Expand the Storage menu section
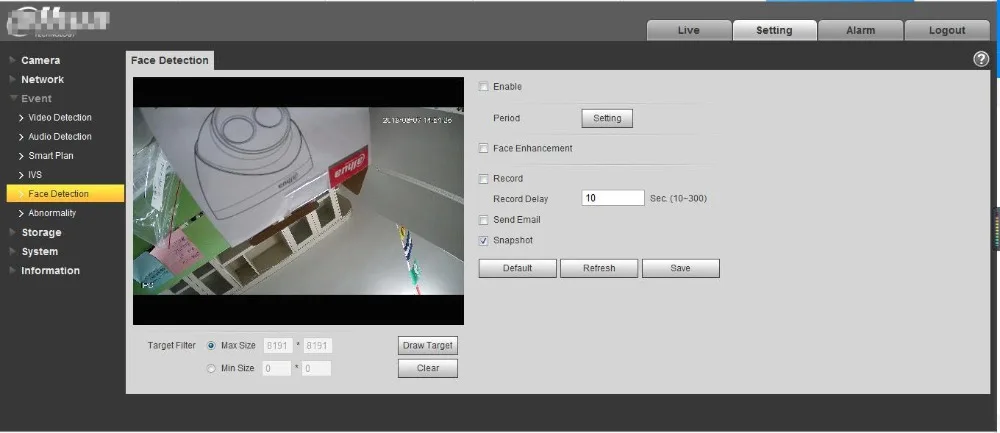 pyautogui.click(x=41, y=233)
